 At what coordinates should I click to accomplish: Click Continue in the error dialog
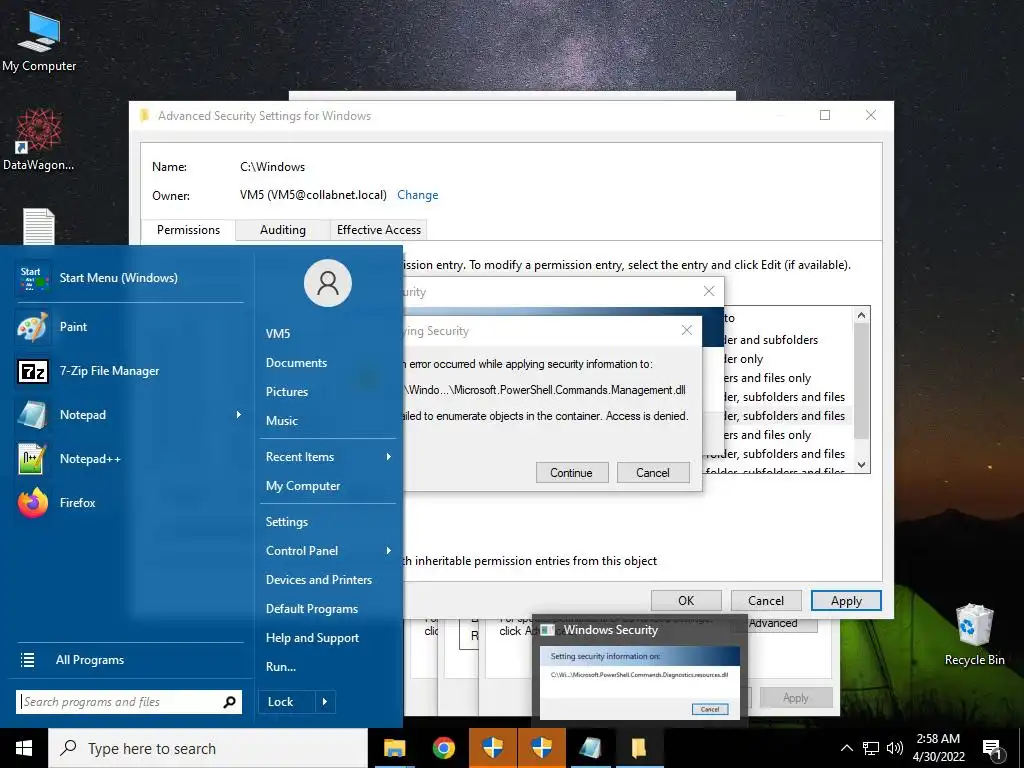[x=571, y=473]
